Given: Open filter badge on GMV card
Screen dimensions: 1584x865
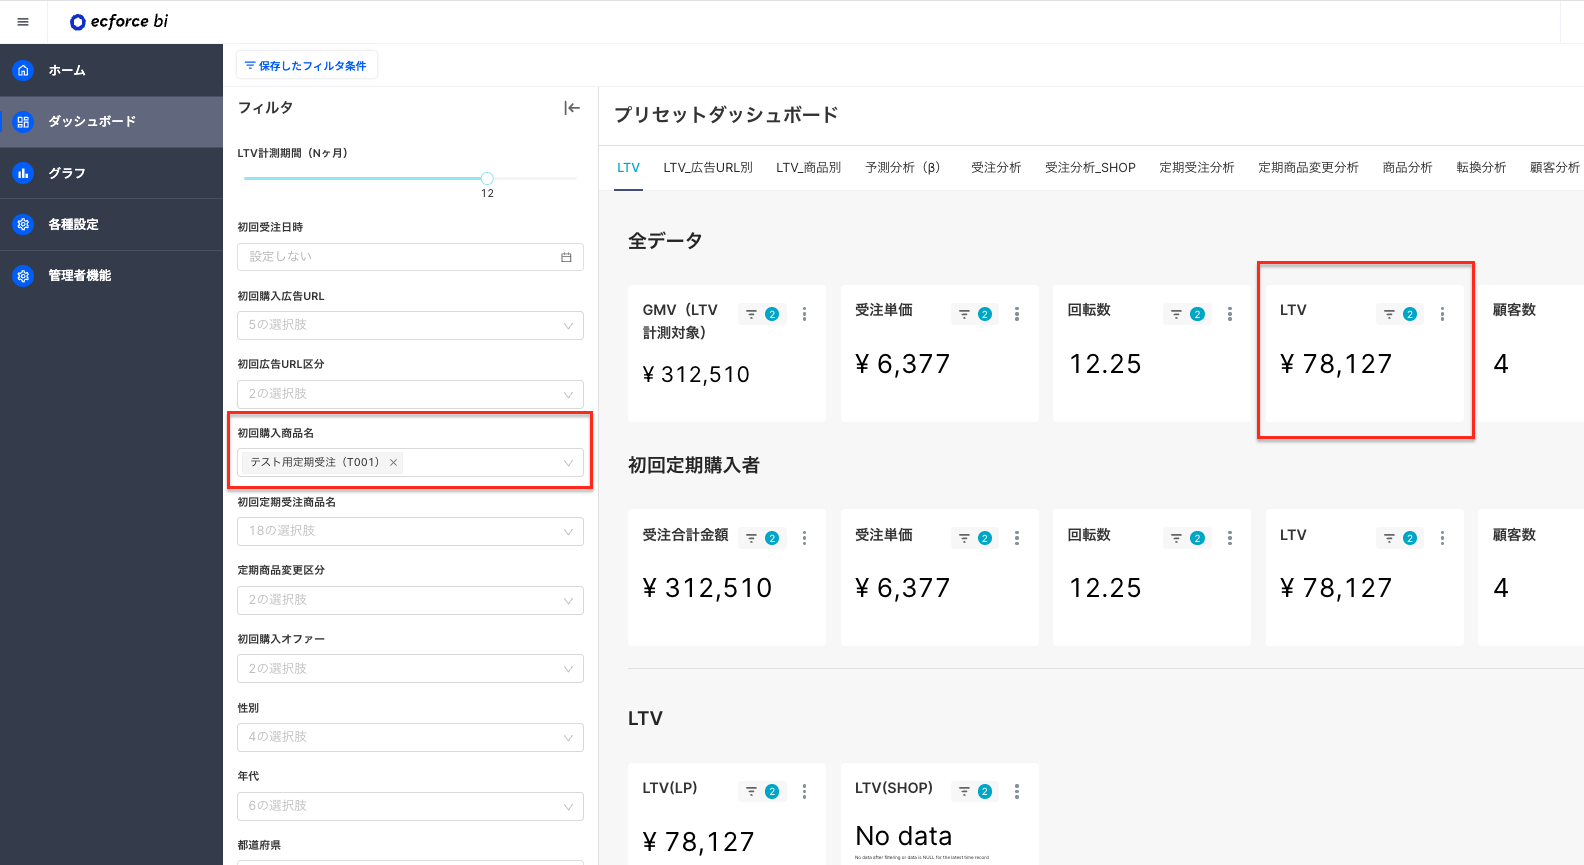Looking at the screenshot, I should 762,314.
